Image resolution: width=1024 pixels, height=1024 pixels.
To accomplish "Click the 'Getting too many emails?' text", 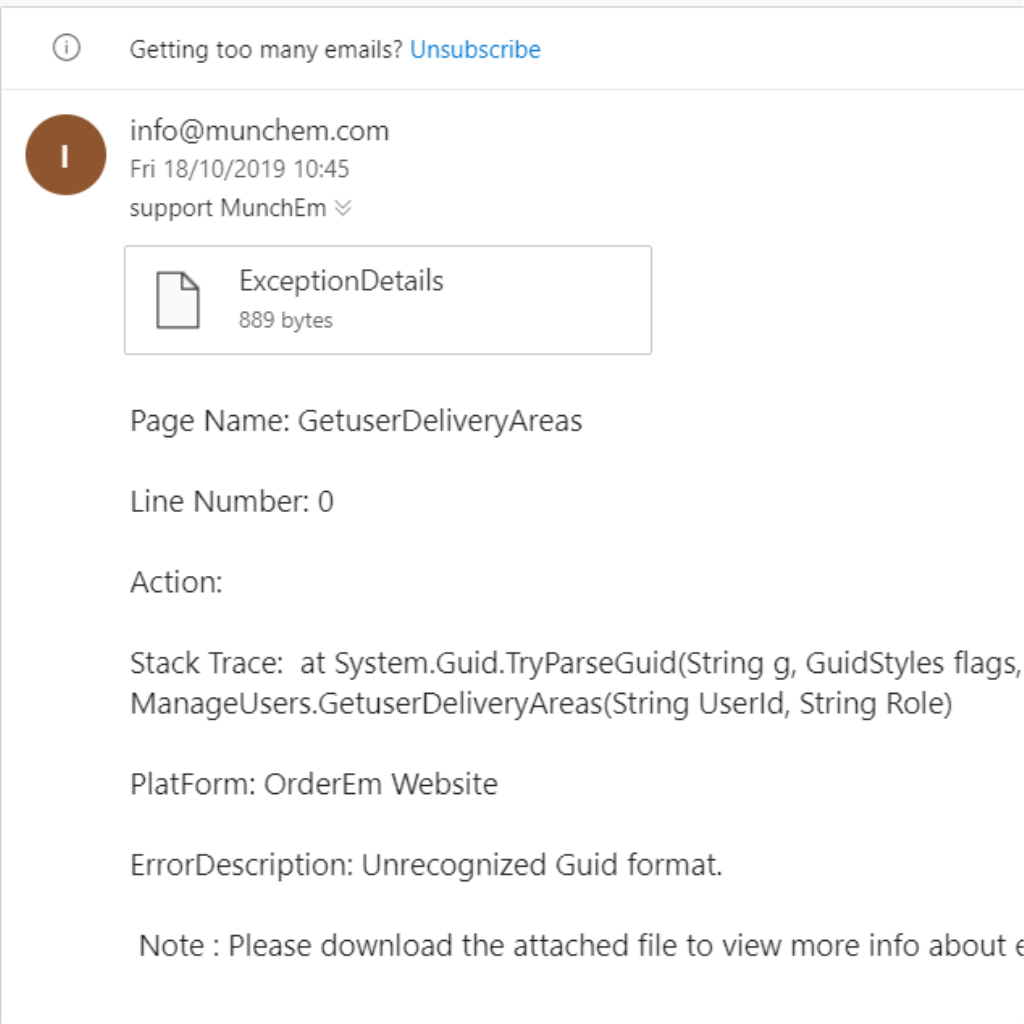I will pos(266,49).
